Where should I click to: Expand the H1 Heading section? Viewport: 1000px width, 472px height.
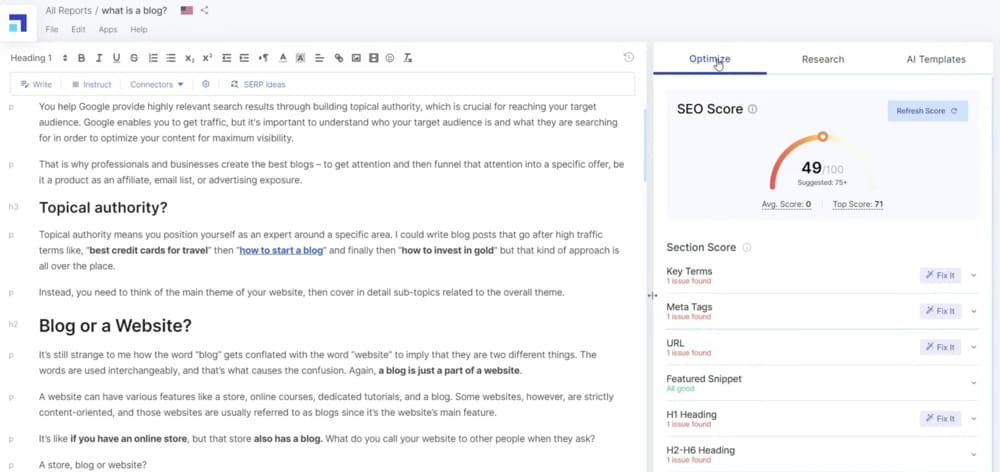pyautogui.click(x=973, y=418)
